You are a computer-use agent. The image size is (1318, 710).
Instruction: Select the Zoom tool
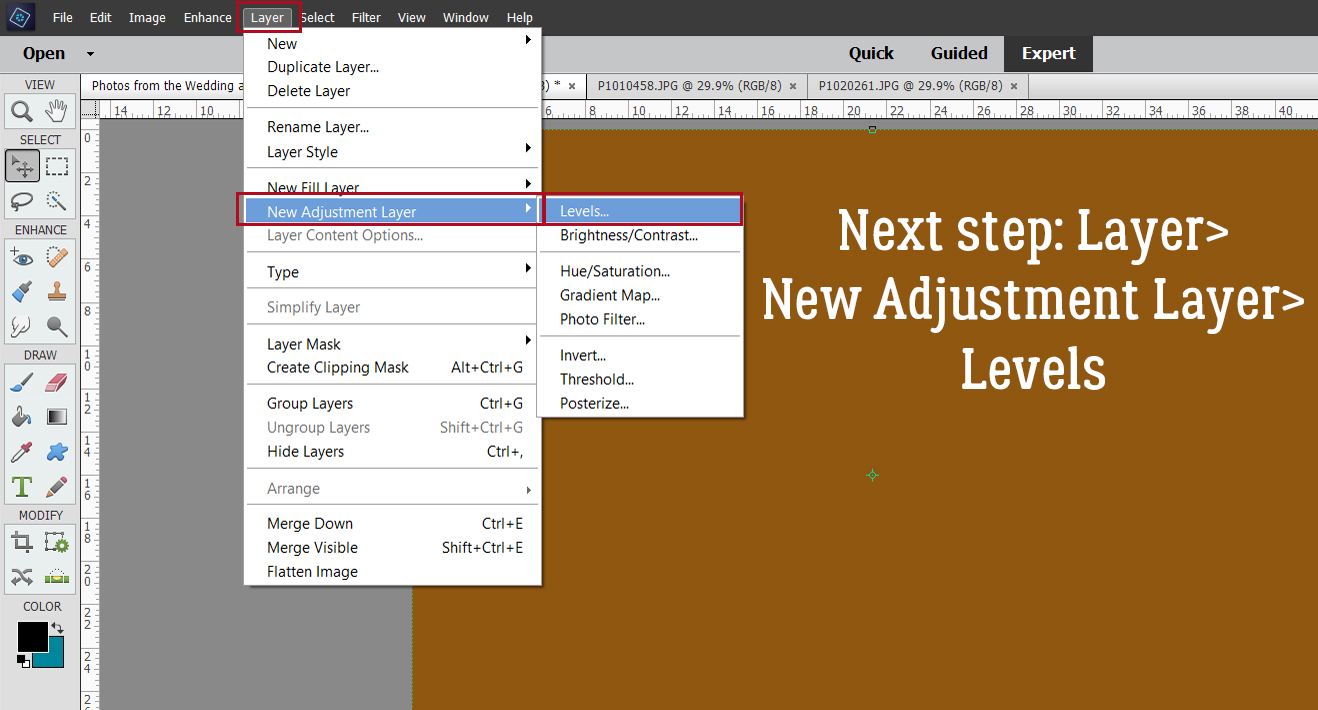pyautogui.click(x=22, y=112)
